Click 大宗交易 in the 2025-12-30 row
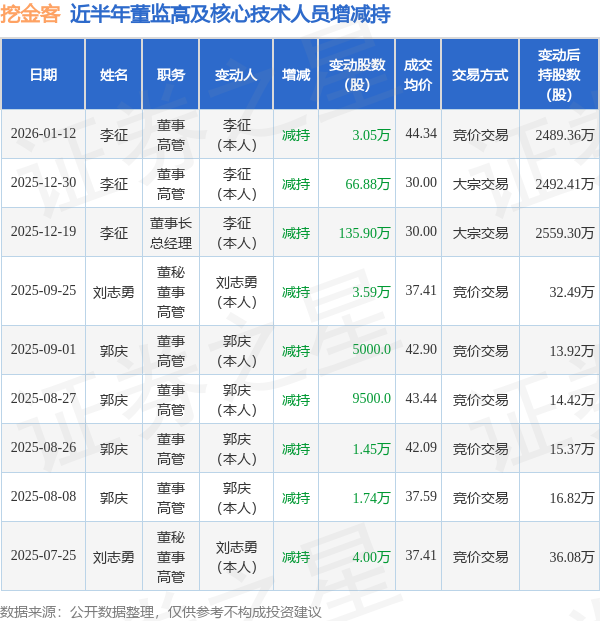600x621 pixels. coord(480,184)
